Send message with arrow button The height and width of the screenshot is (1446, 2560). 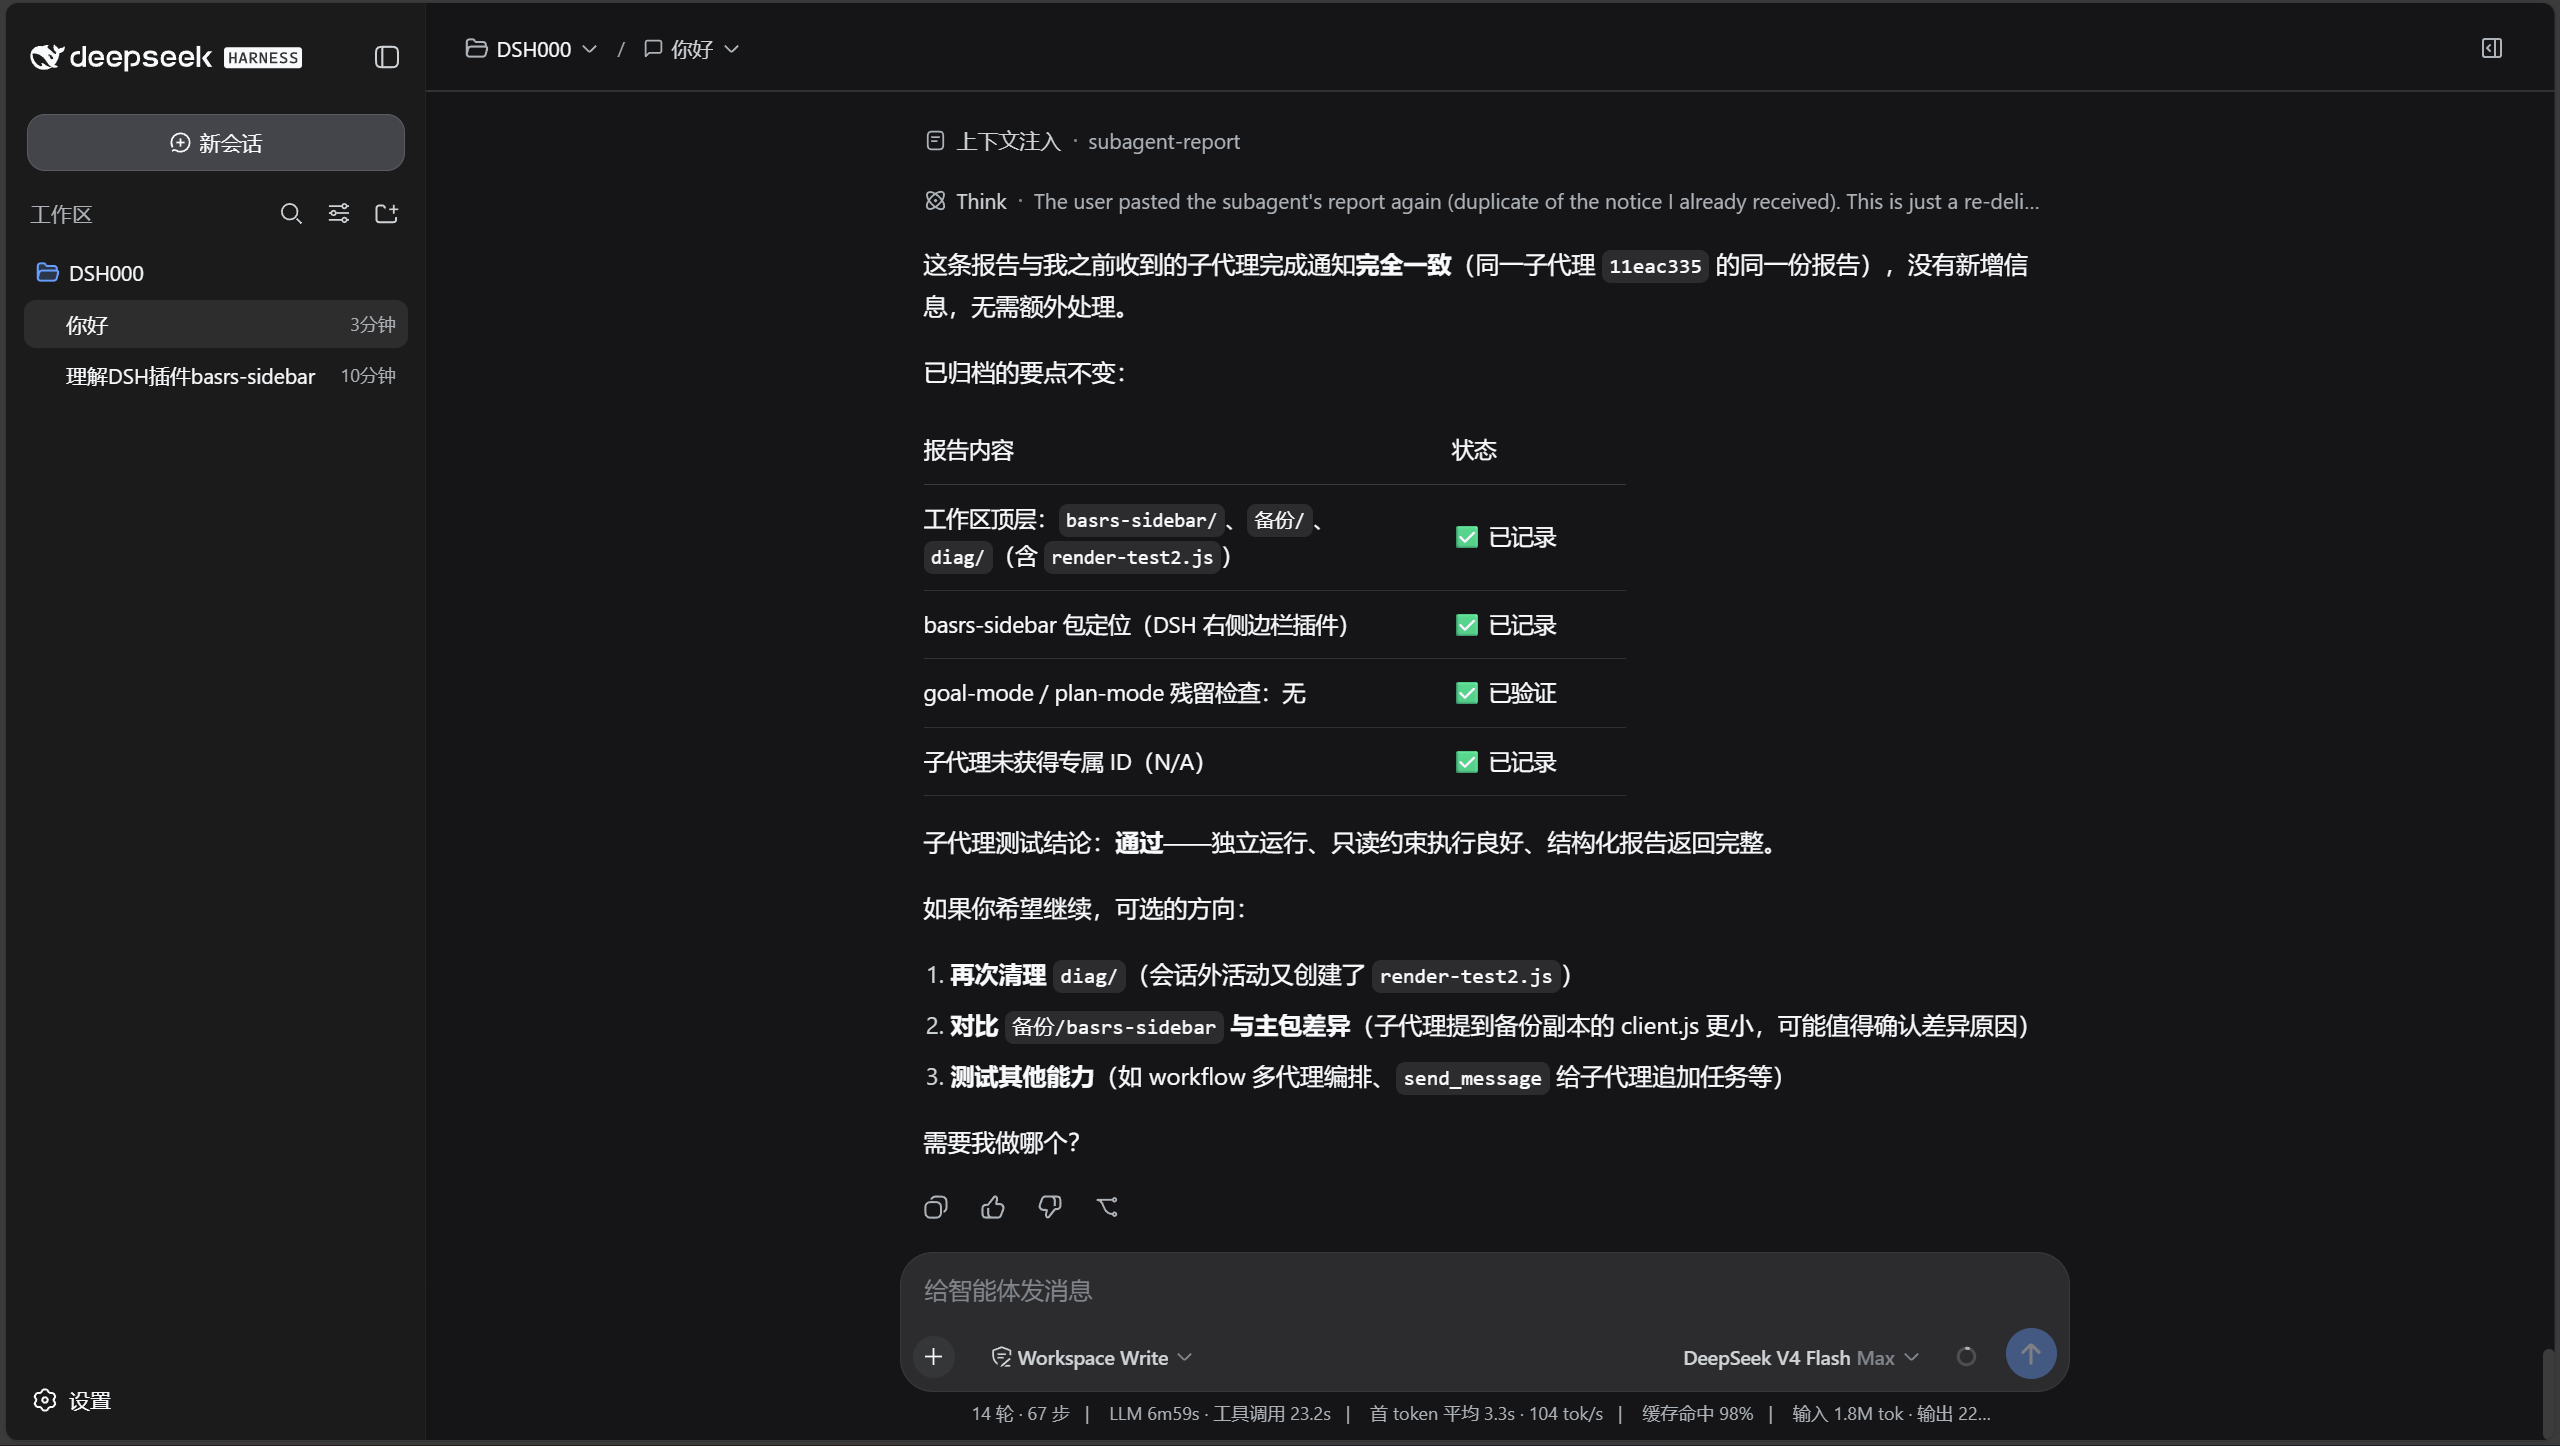[x=2030, y=1354]
